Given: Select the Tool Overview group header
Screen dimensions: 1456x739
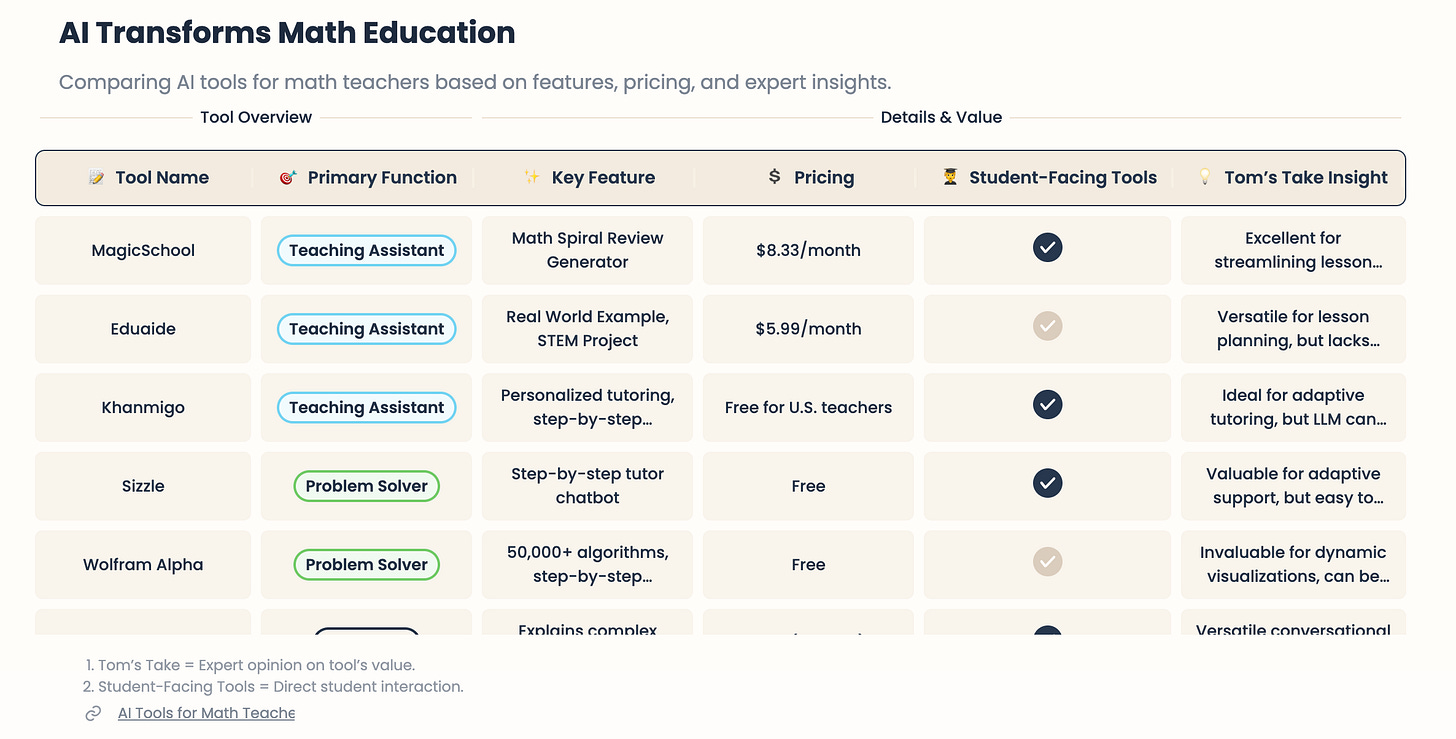Looking at the screenshot, I should 256,117.
